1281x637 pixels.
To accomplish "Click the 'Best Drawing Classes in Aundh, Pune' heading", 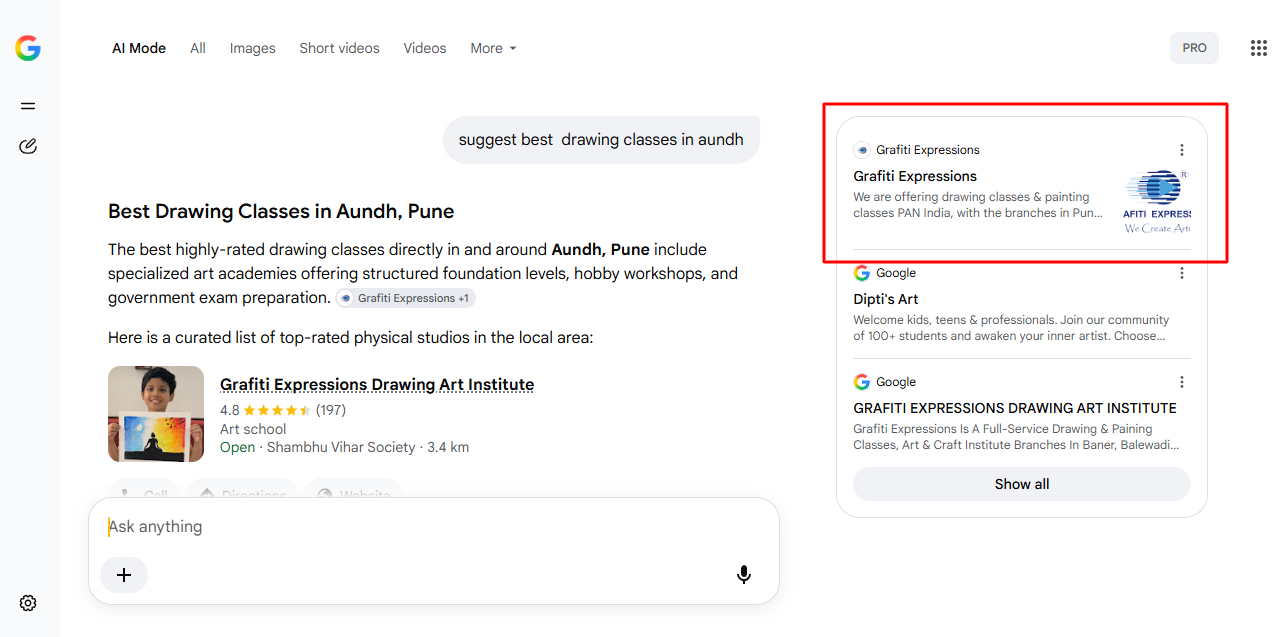I will tap(281, 212).
